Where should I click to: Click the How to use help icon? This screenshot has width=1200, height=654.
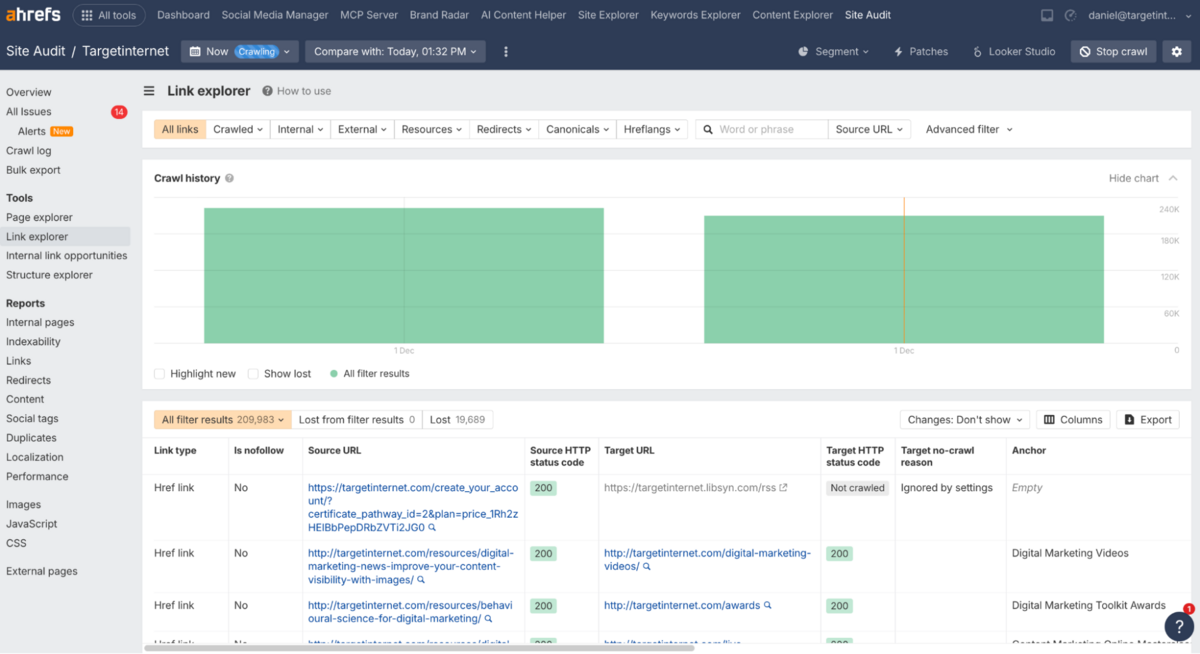pos(267,91)
